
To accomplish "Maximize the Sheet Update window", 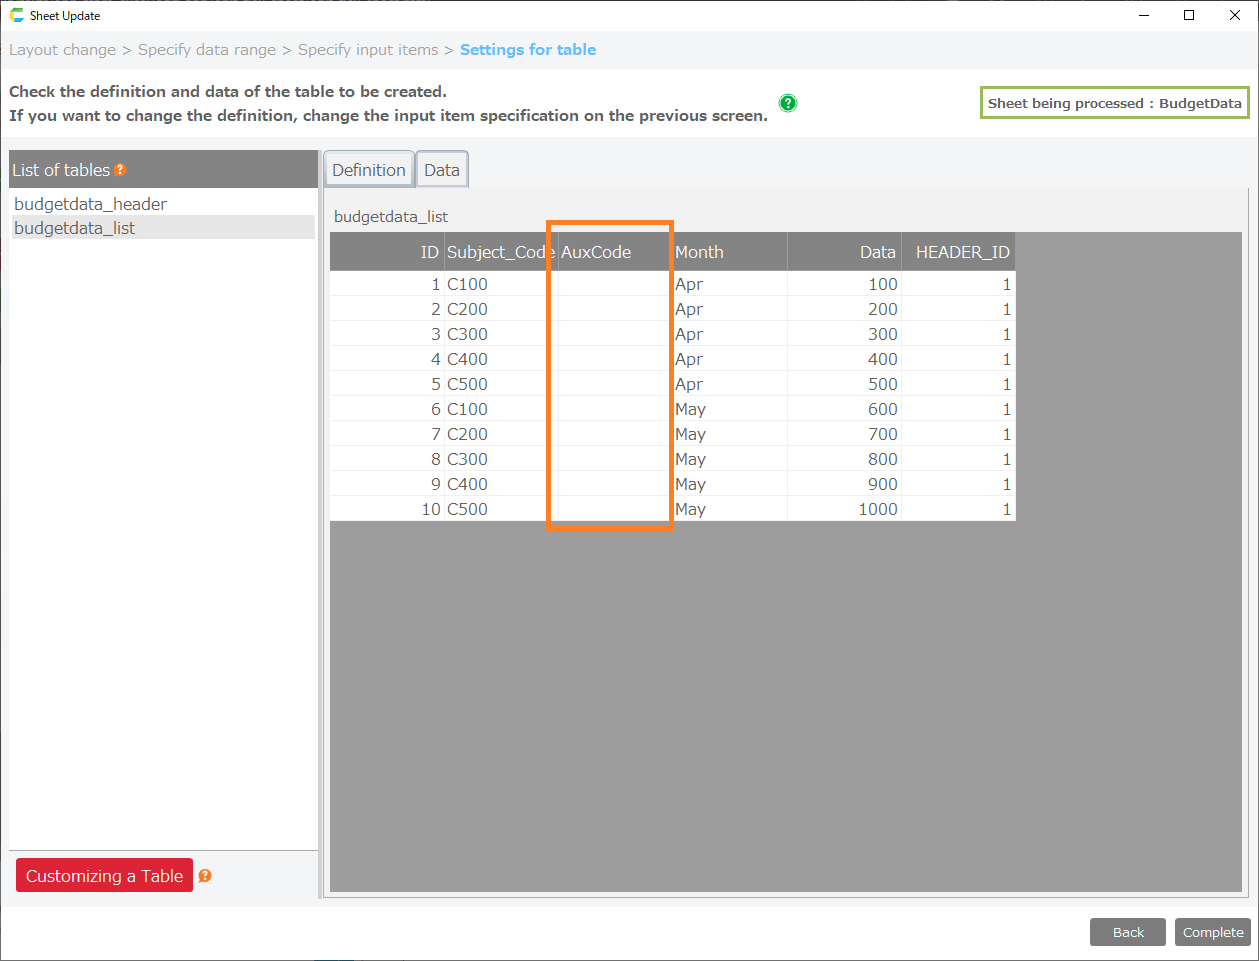I will point(1189,15).
